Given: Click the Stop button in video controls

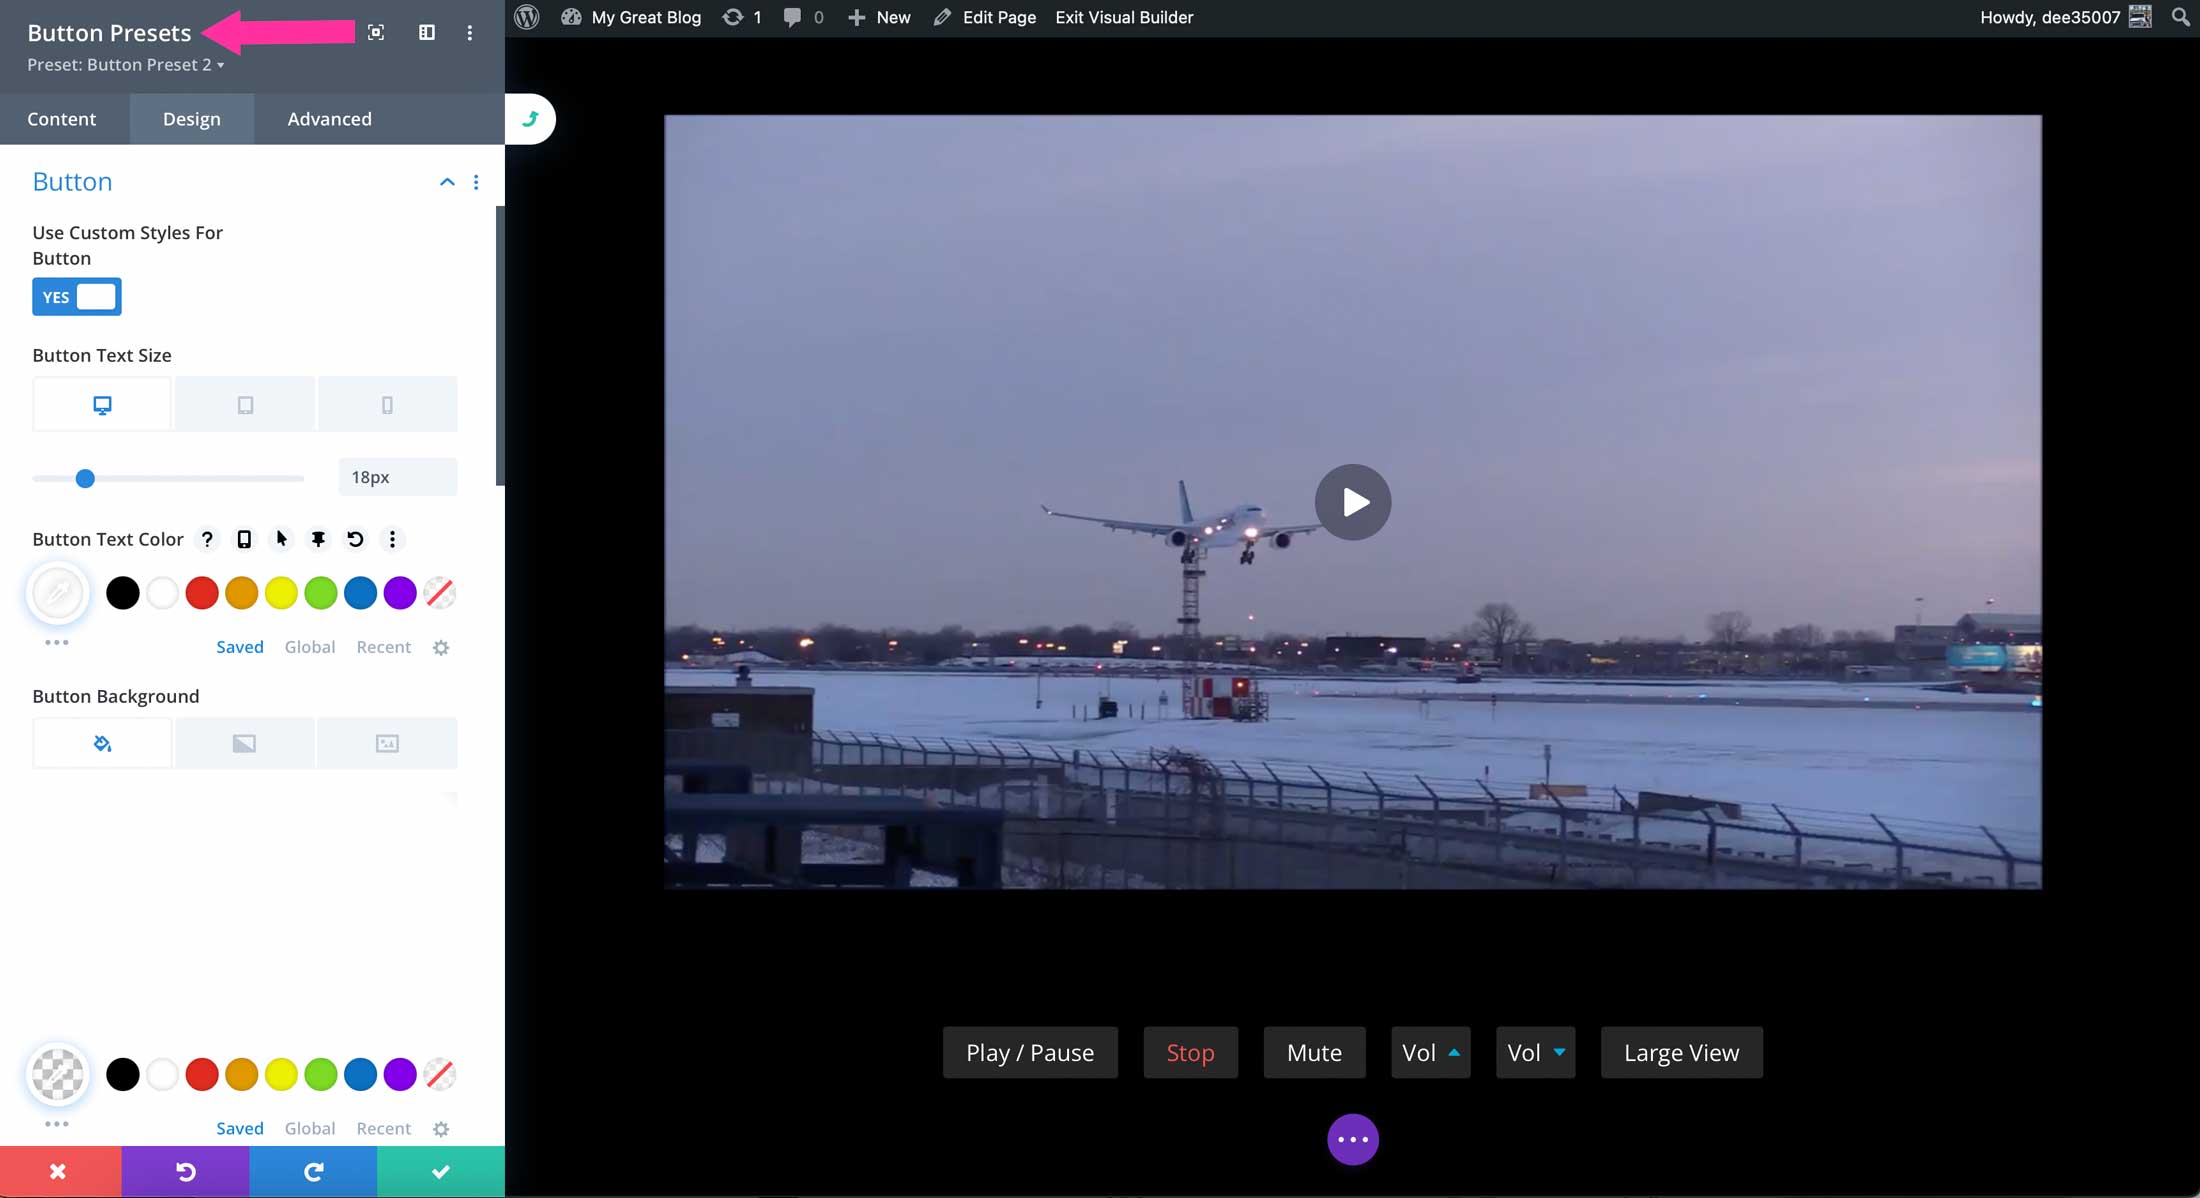Looking at the screenshot, I should tap(1190, 1052).
